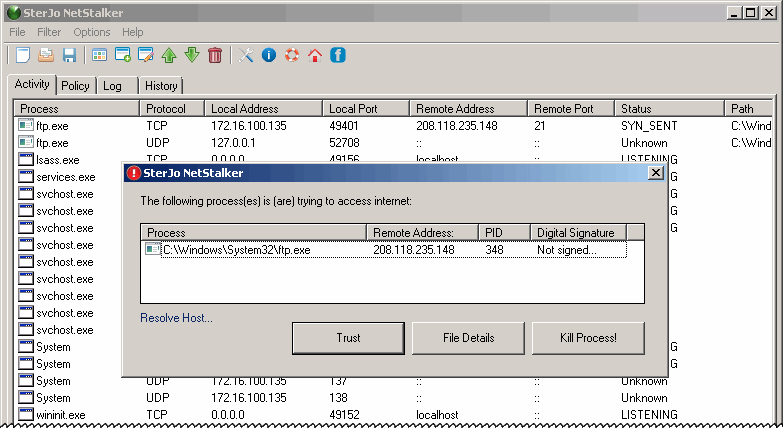The width and height of the screenshot is (783, 428).
Task: Open the Options menu
Action: (92, 32)
